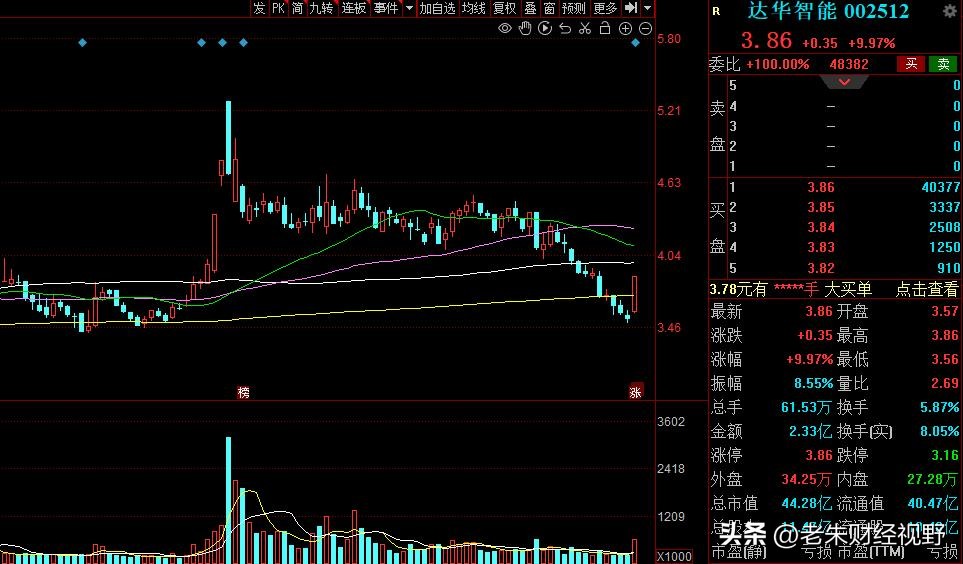Screen dimensions: 963x564
Task: Click the latest red candle at chart right
Action: click(634, 294)
